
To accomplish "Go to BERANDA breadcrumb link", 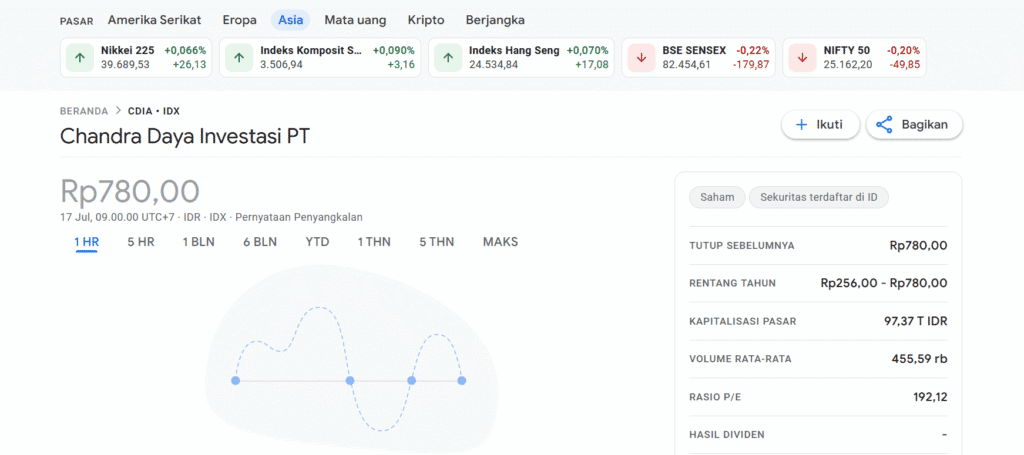I will point(84,112).
